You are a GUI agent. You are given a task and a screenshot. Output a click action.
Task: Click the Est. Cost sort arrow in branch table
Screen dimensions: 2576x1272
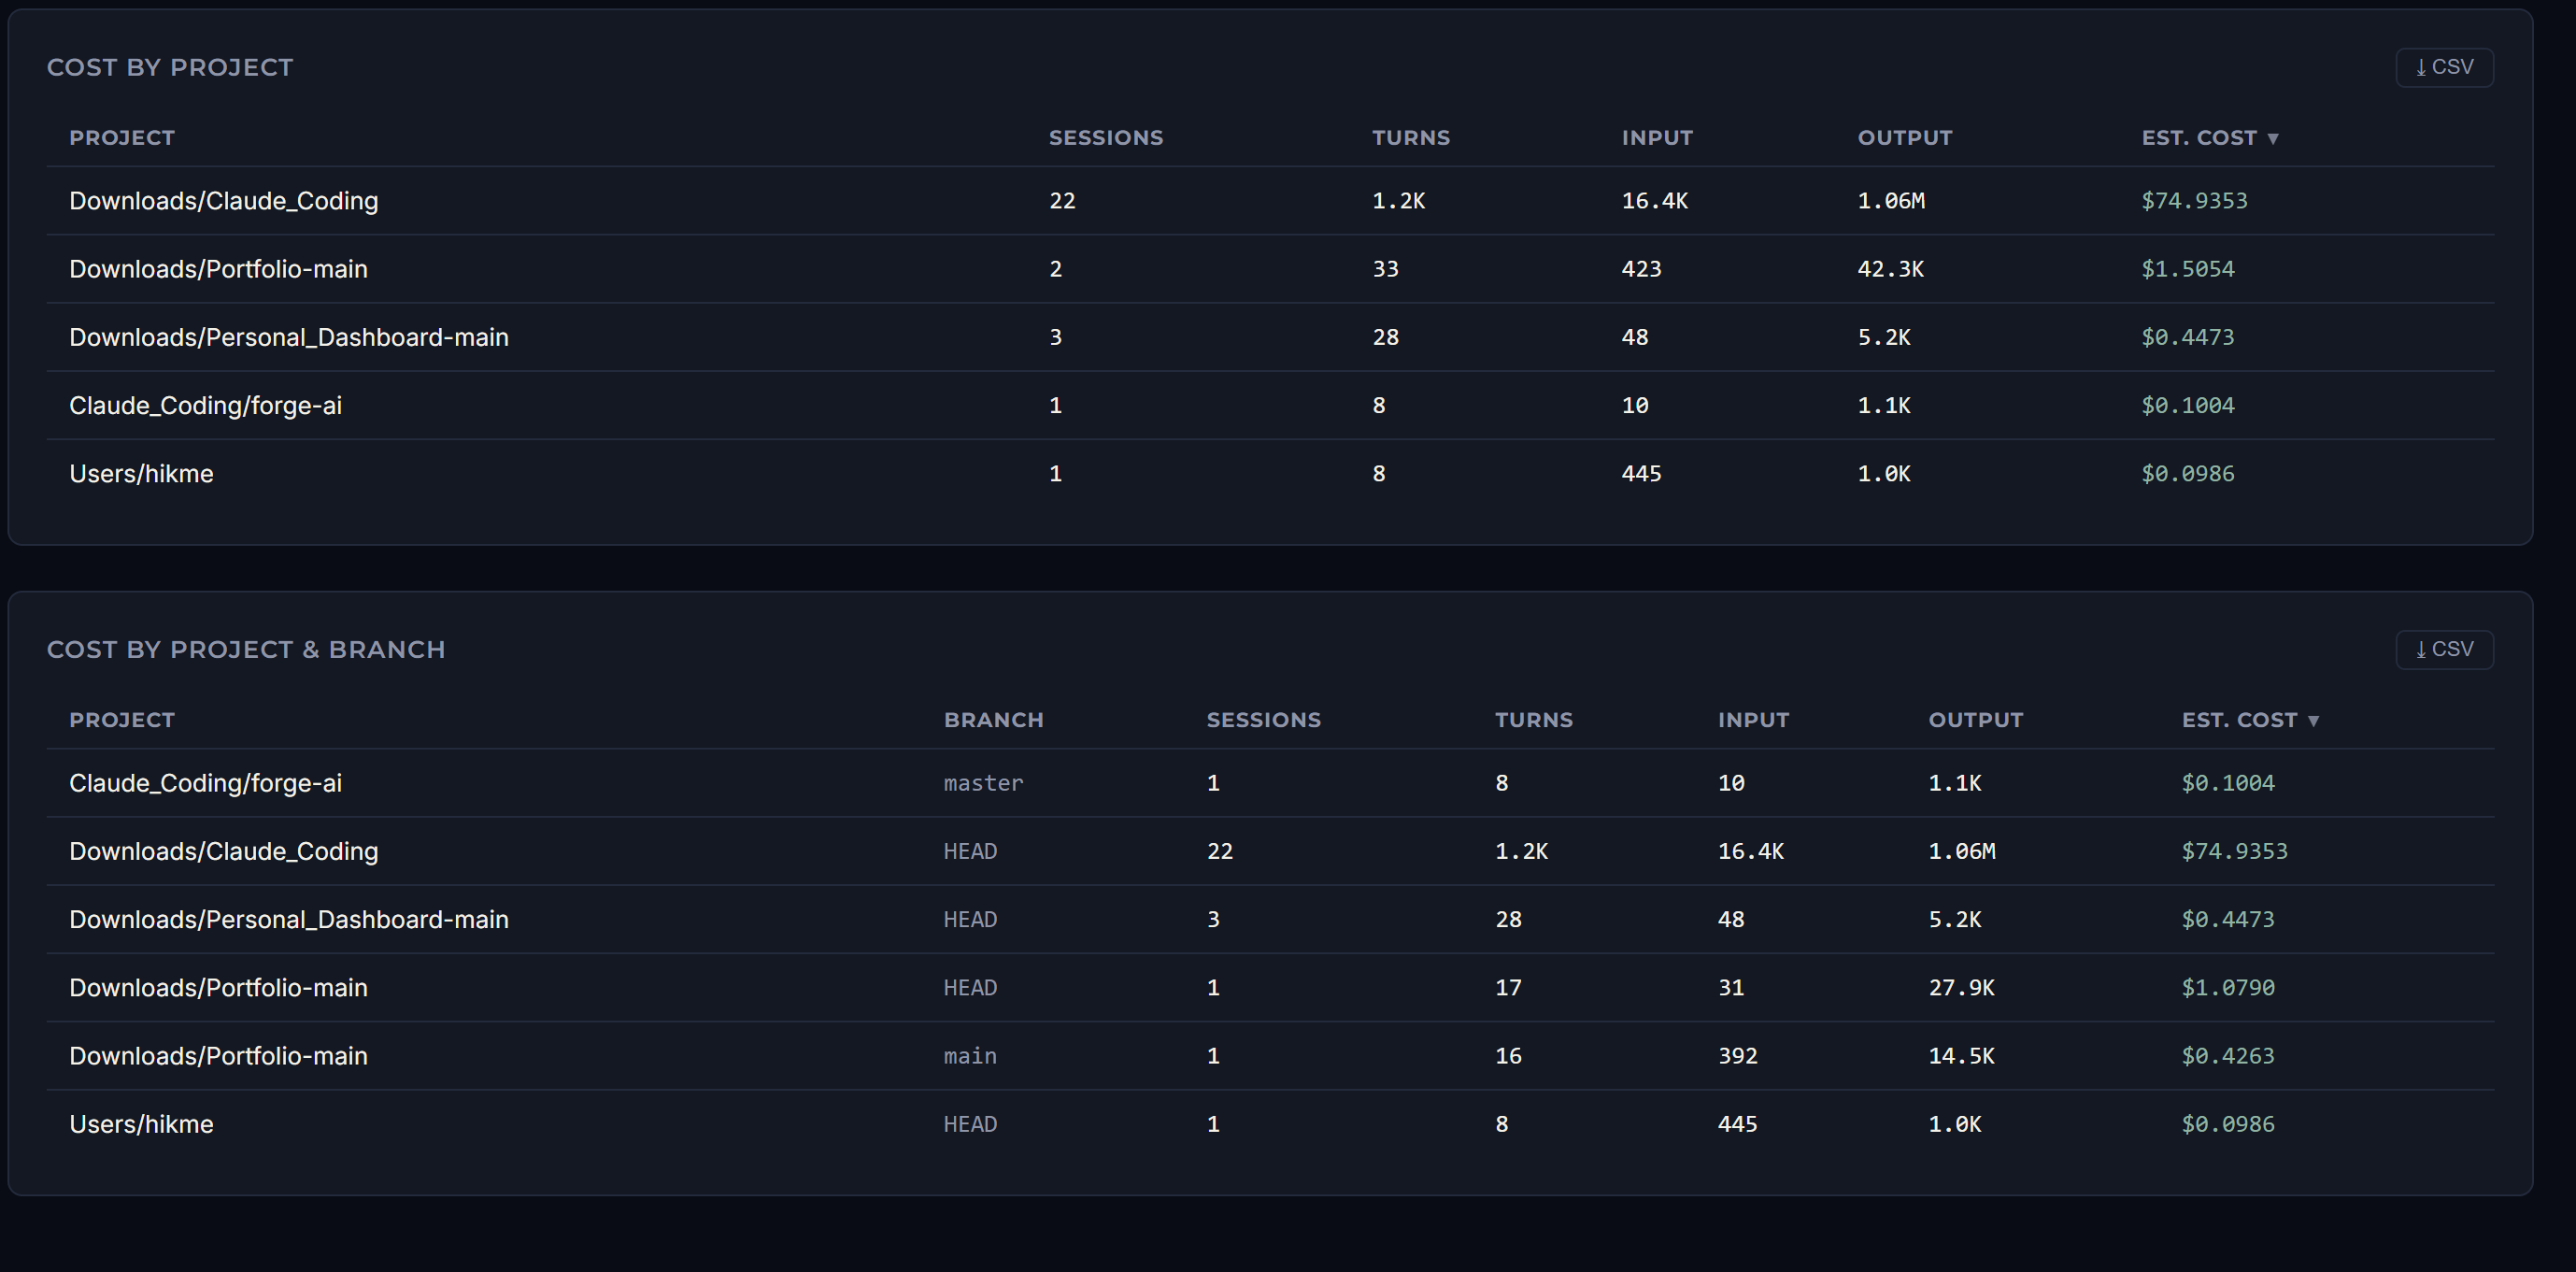click(x=2313, y=721)
